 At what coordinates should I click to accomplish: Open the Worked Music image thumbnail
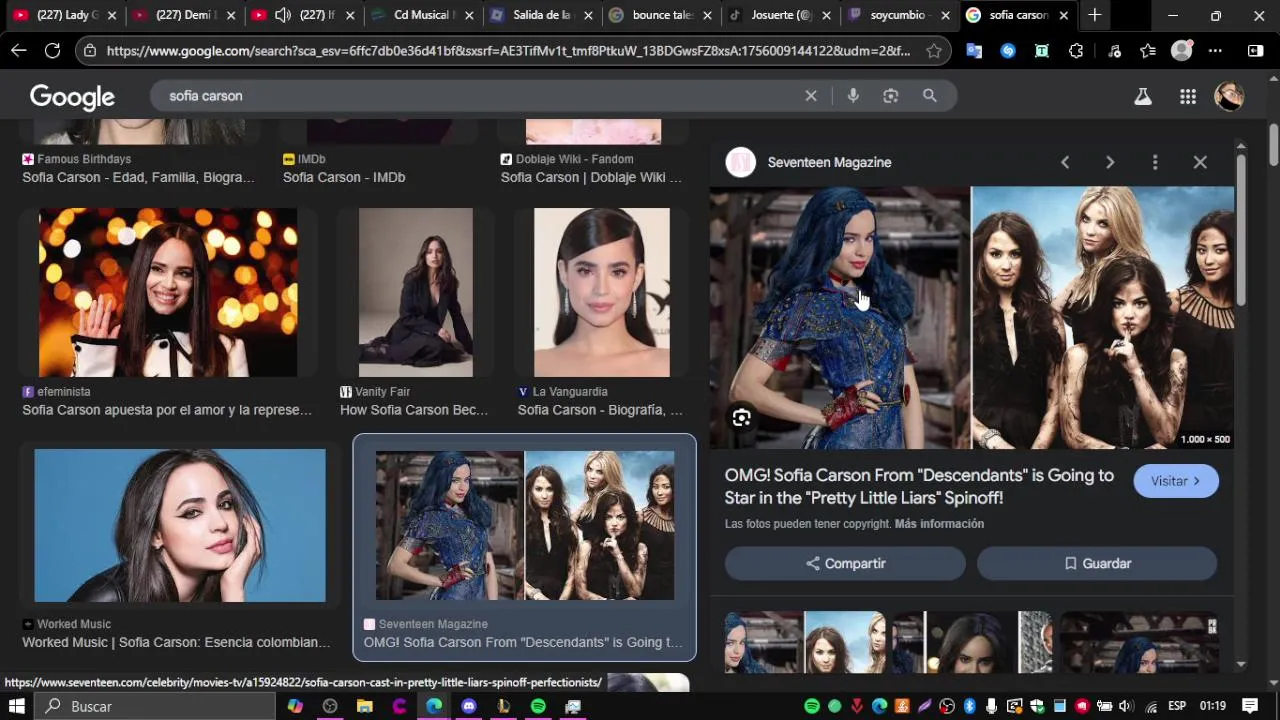180,525
